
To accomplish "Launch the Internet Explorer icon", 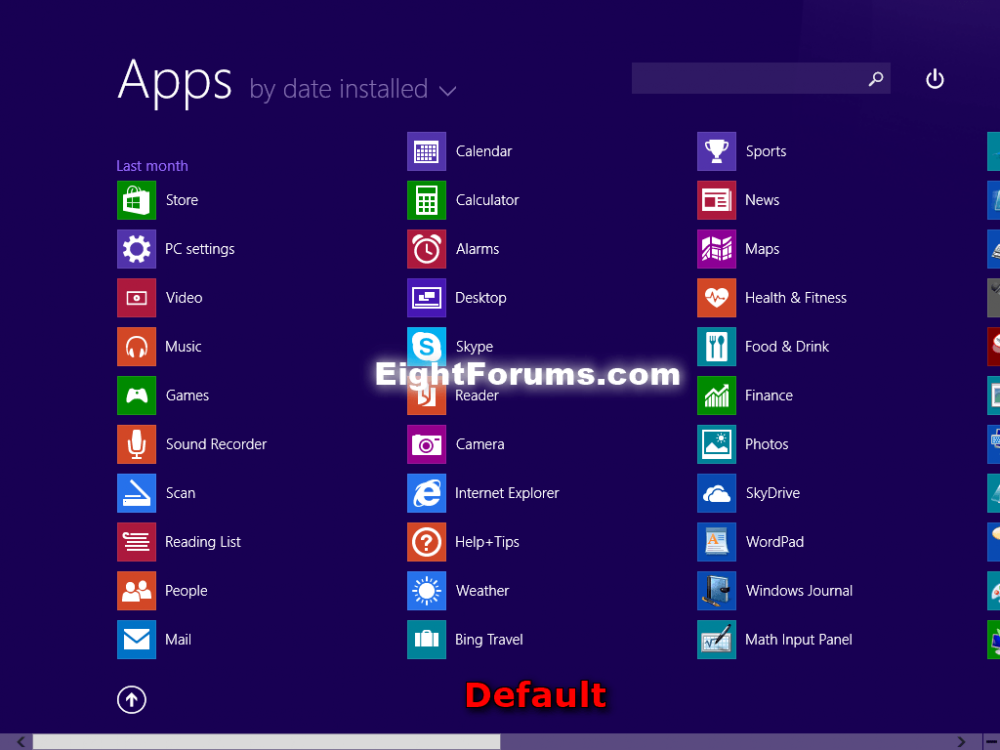I will point(427,493).
